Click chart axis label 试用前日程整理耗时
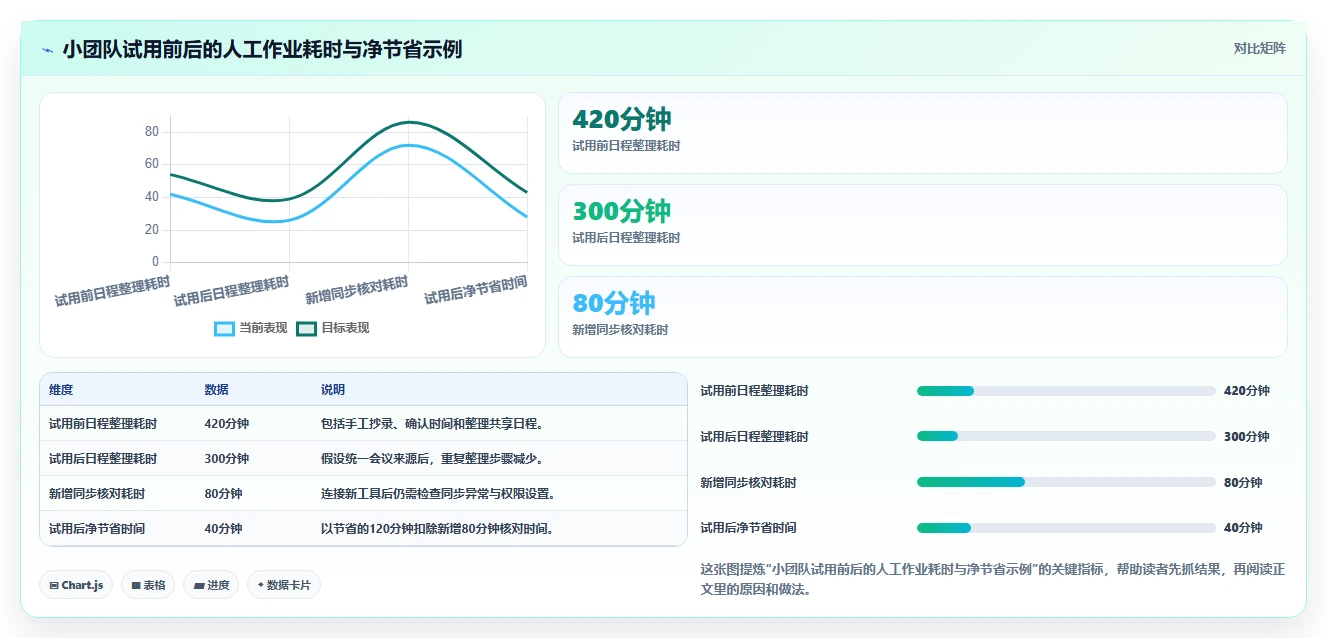This screenshot has height=638, width=1327. click(x=112, y=291)
